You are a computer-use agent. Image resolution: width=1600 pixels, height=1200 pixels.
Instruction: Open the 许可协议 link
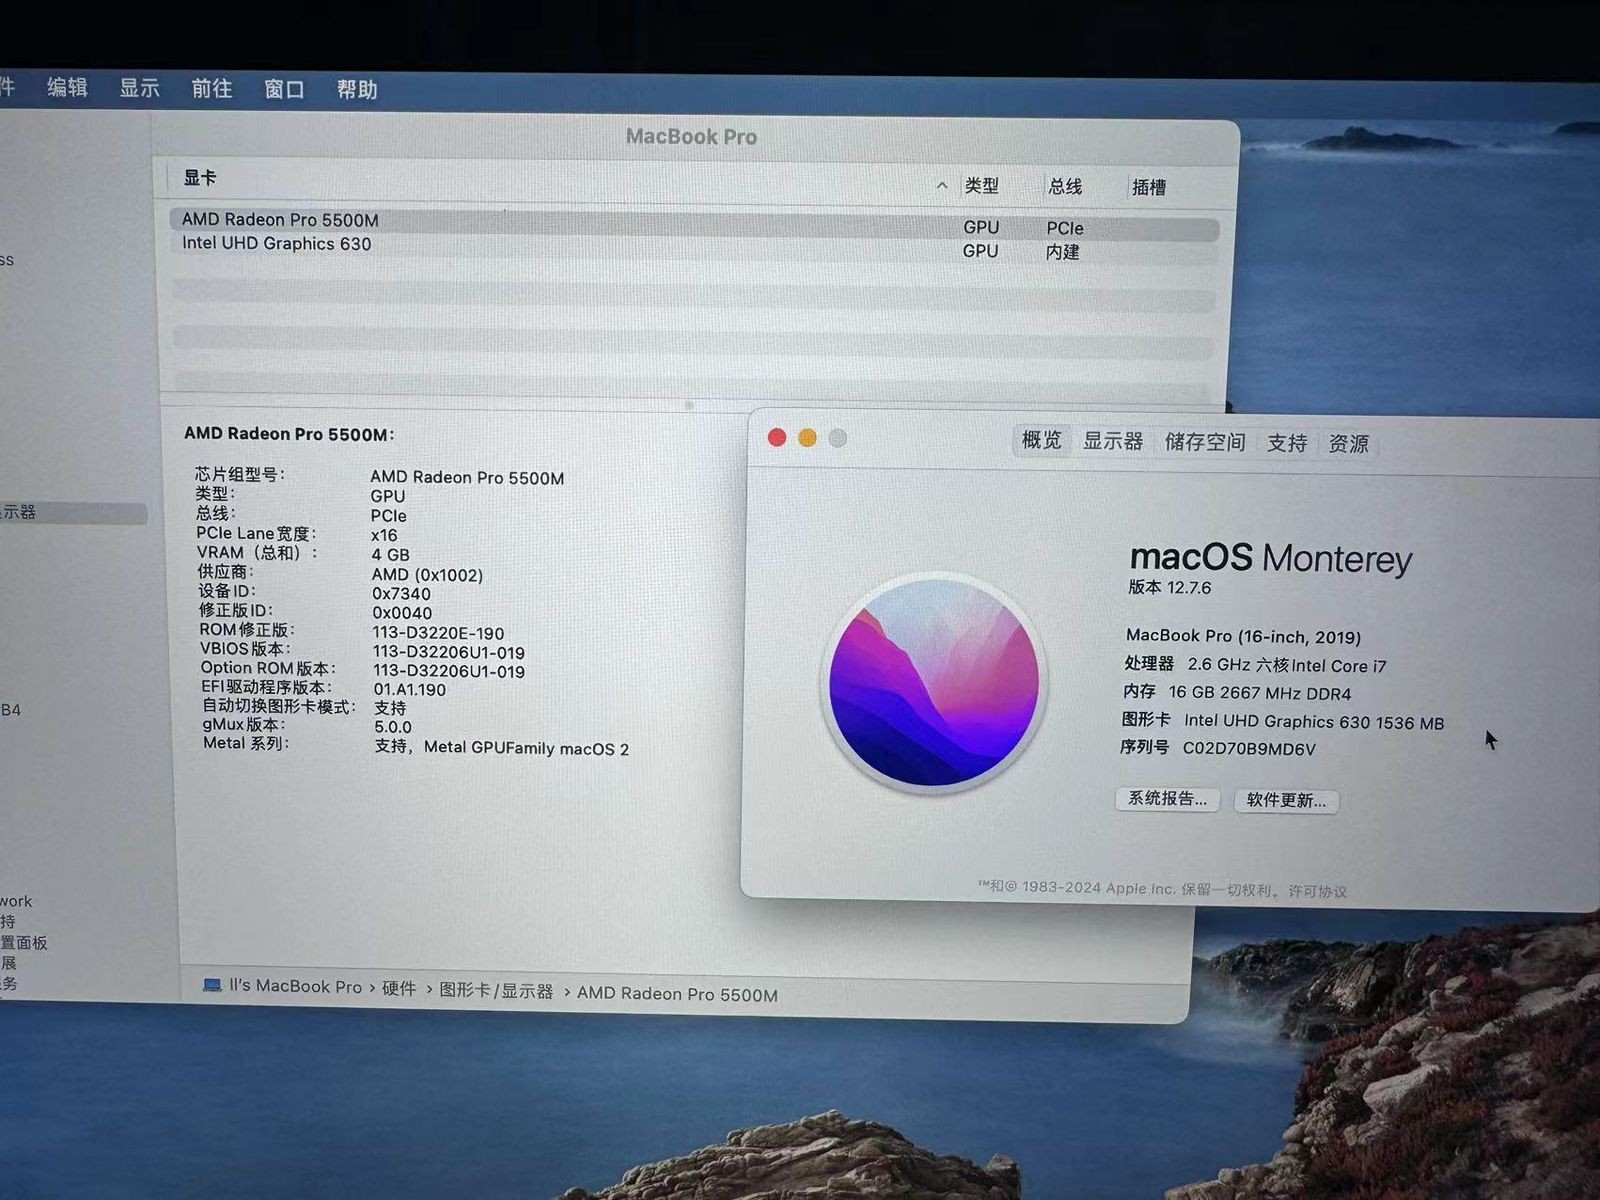tap(1317, 891)
